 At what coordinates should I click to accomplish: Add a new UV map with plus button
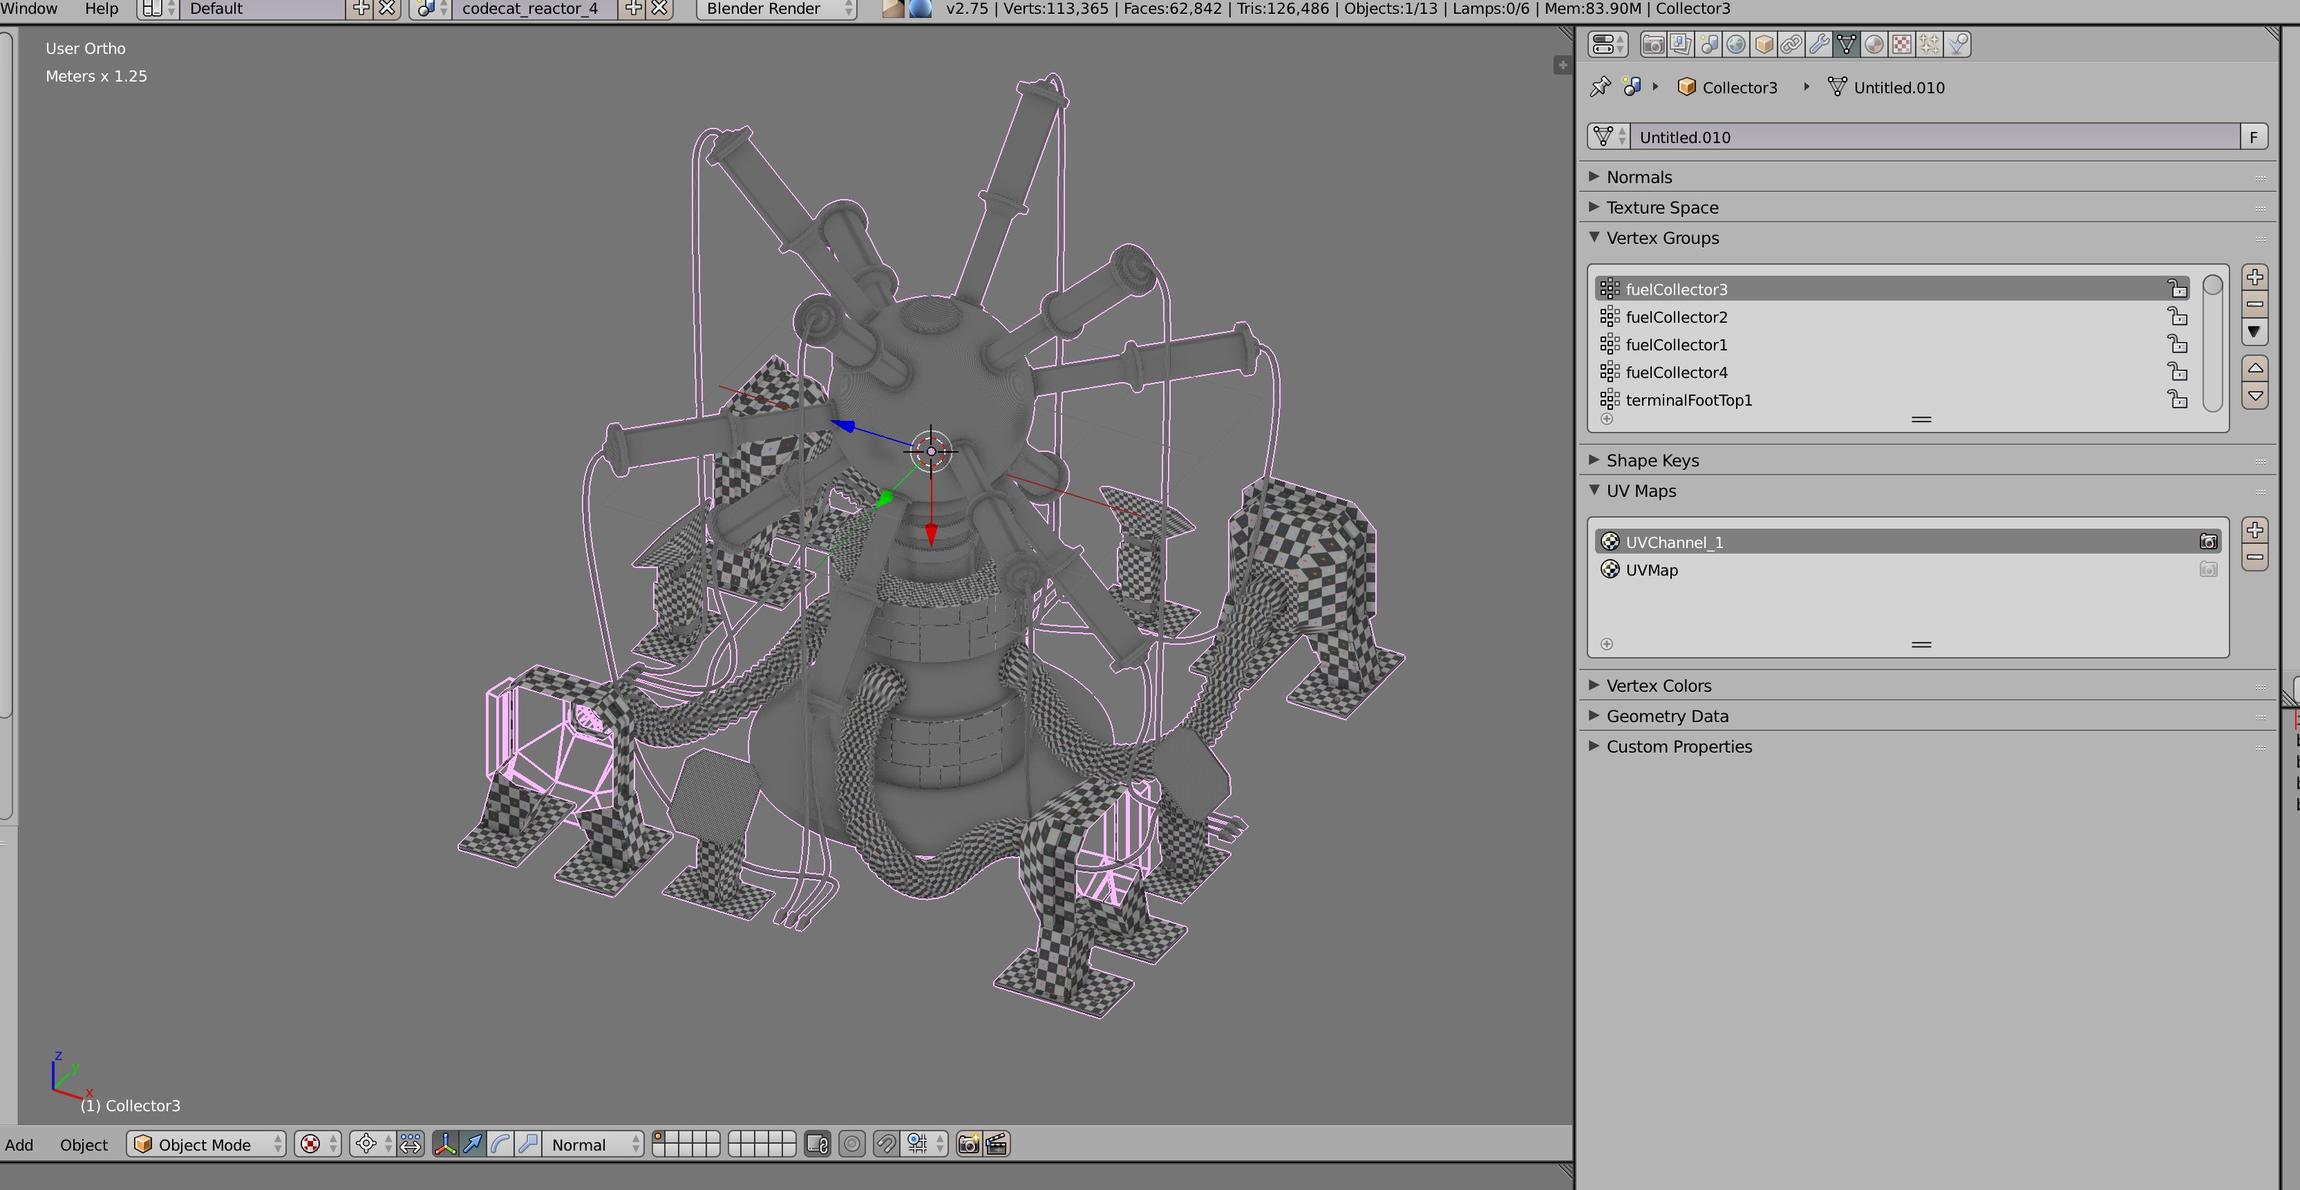(2254, 530)
